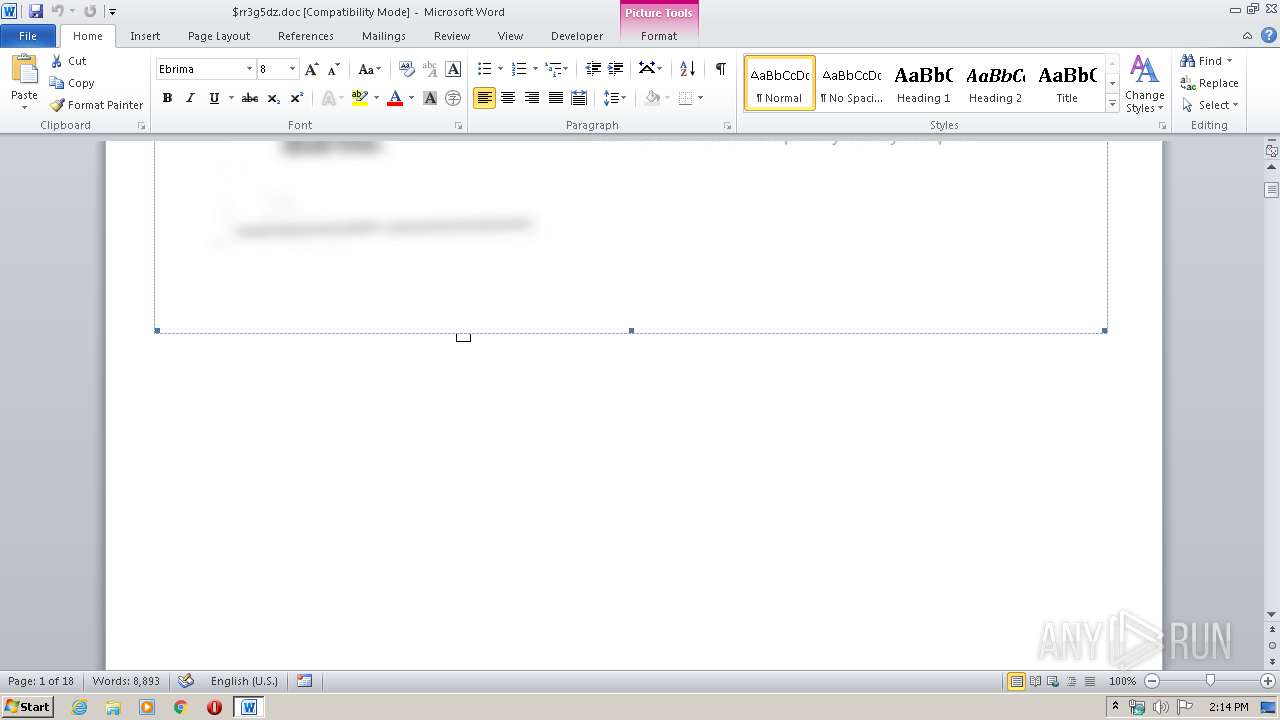1280x720 pixels.
Task: Click Increase Indent icon
Action: click(616, 69)
